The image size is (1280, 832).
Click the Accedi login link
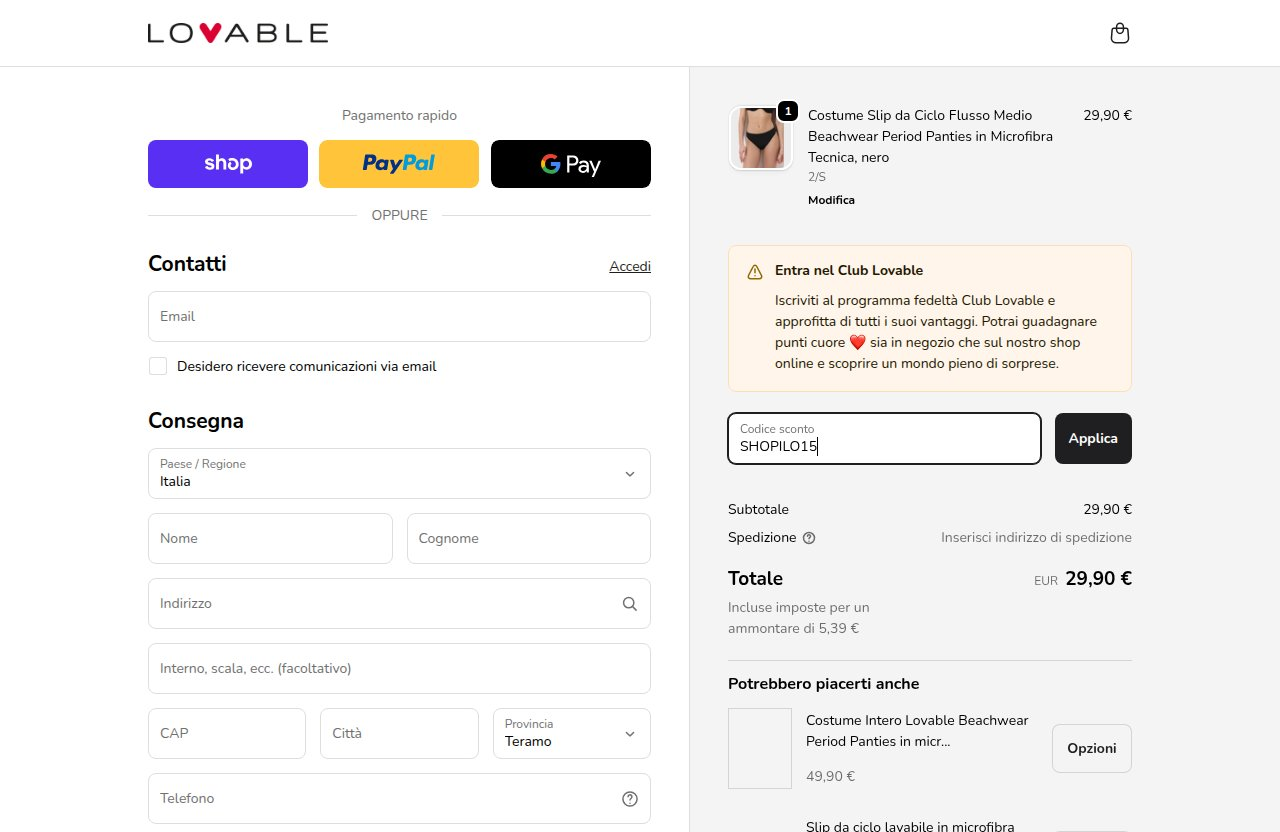tap(630, 266)
